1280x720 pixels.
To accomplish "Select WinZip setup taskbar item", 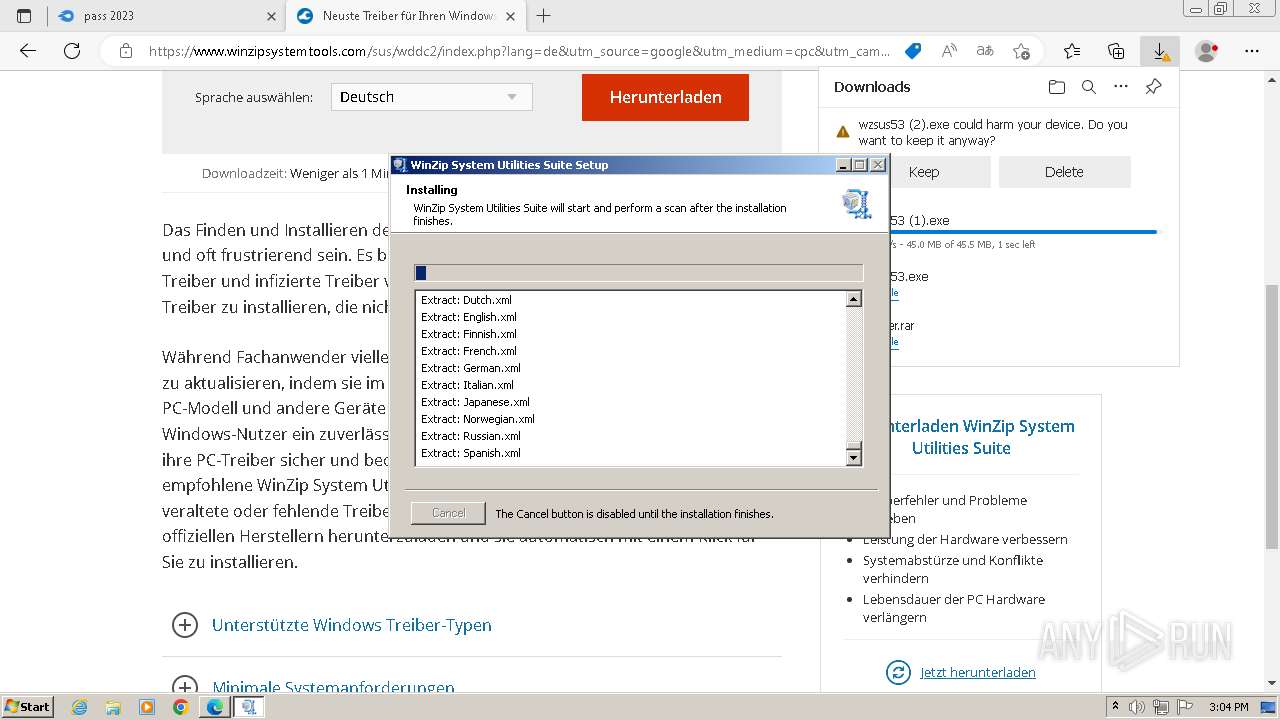I will pyautogui.click(x=249, y=707).
